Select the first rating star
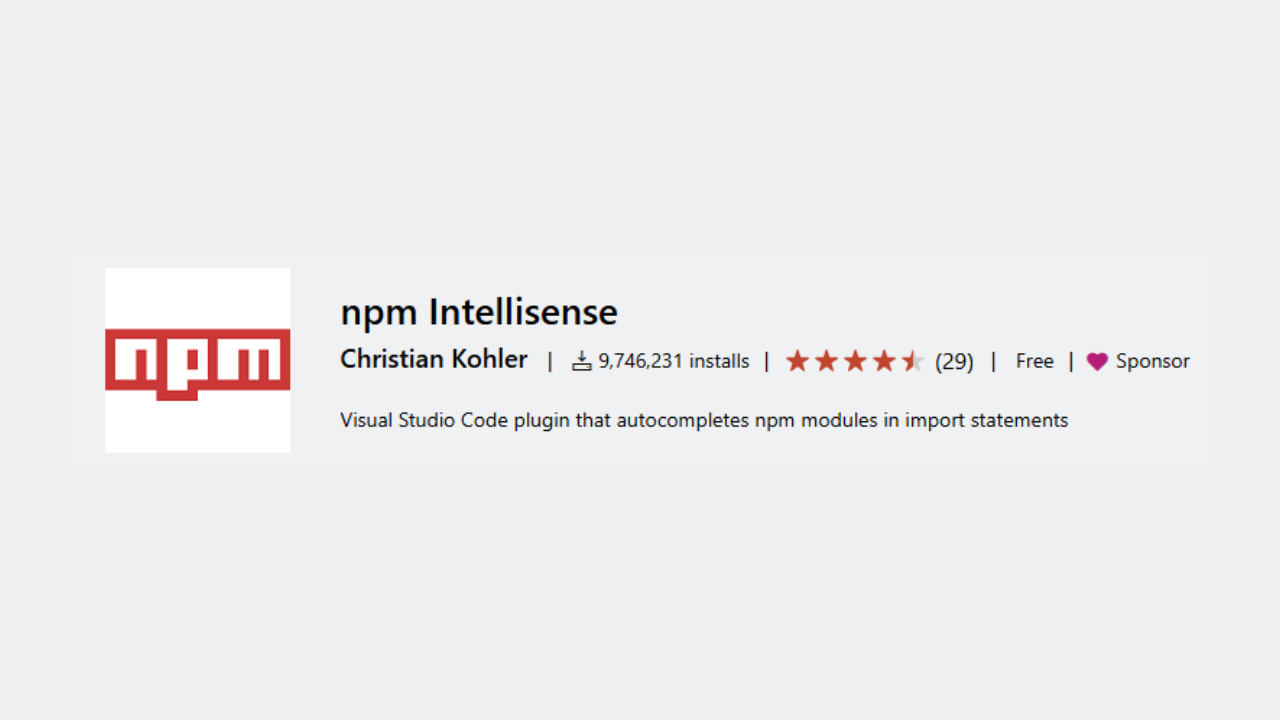 [x=797, y=361]
